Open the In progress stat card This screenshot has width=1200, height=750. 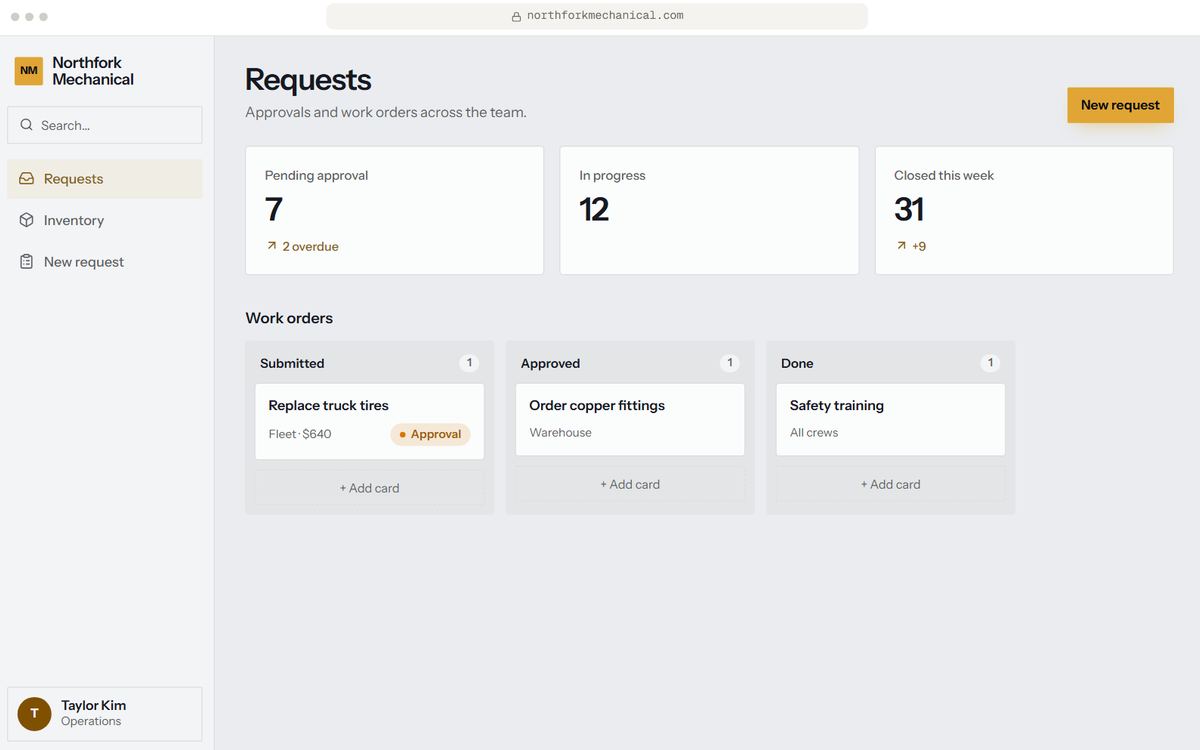pos(709,210)
